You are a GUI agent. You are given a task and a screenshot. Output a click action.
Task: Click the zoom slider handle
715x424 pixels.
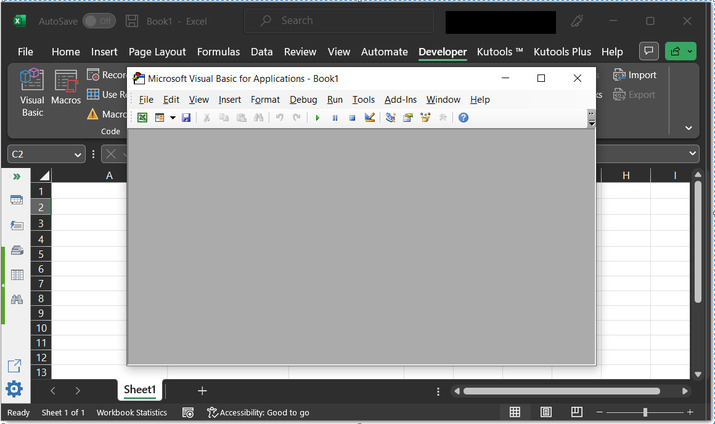point(645,412)
